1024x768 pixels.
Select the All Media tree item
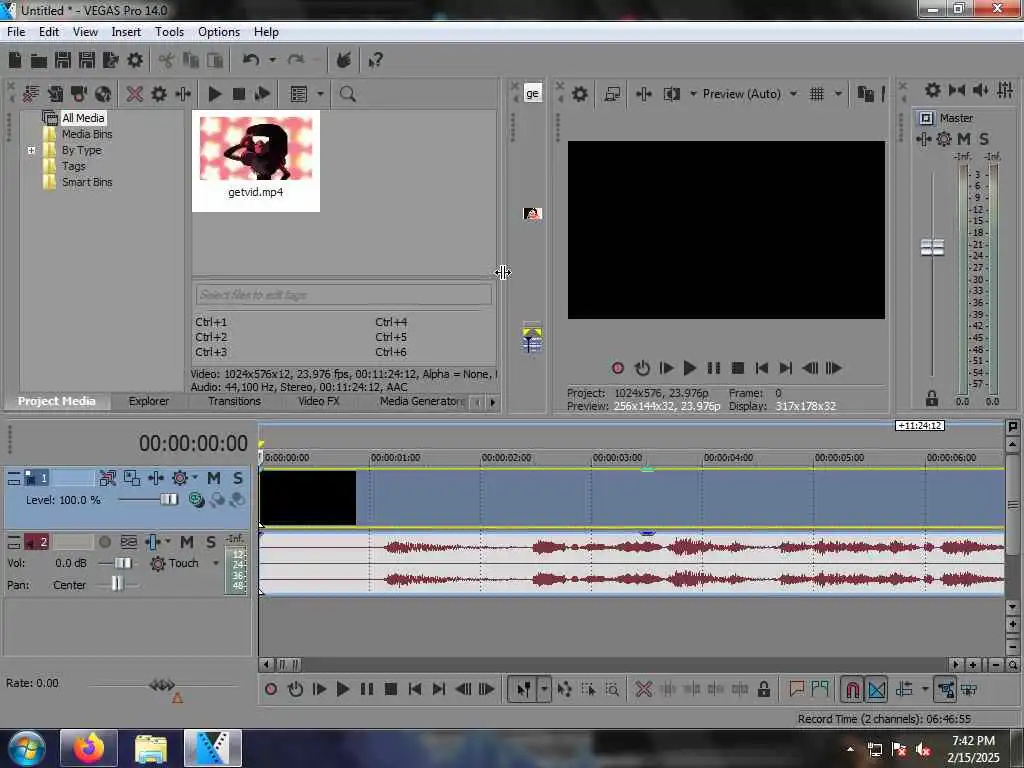(x=83, y=118)
